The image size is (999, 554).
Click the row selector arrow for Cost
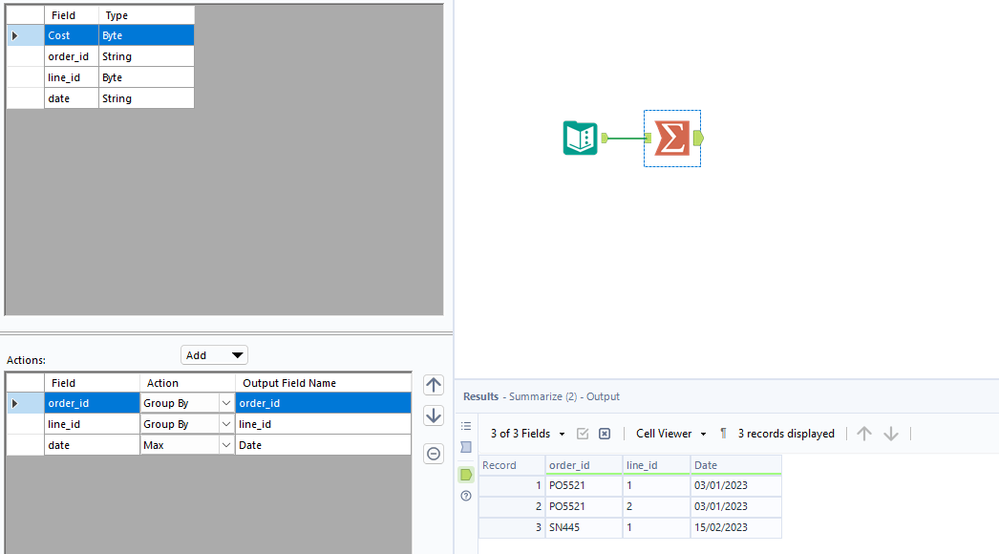25,36
